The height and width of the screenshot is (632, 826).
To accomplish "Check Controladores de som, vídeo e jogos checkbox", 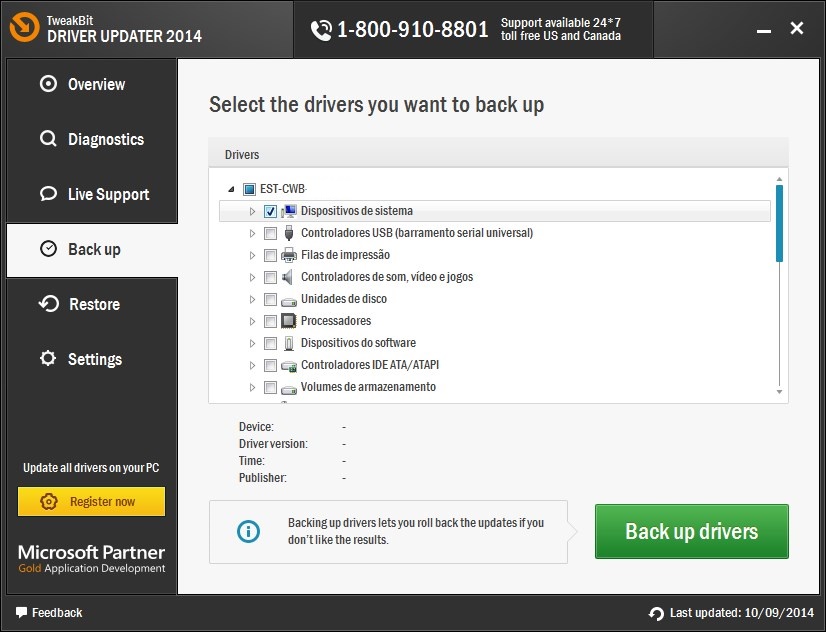I will [270, 277].
